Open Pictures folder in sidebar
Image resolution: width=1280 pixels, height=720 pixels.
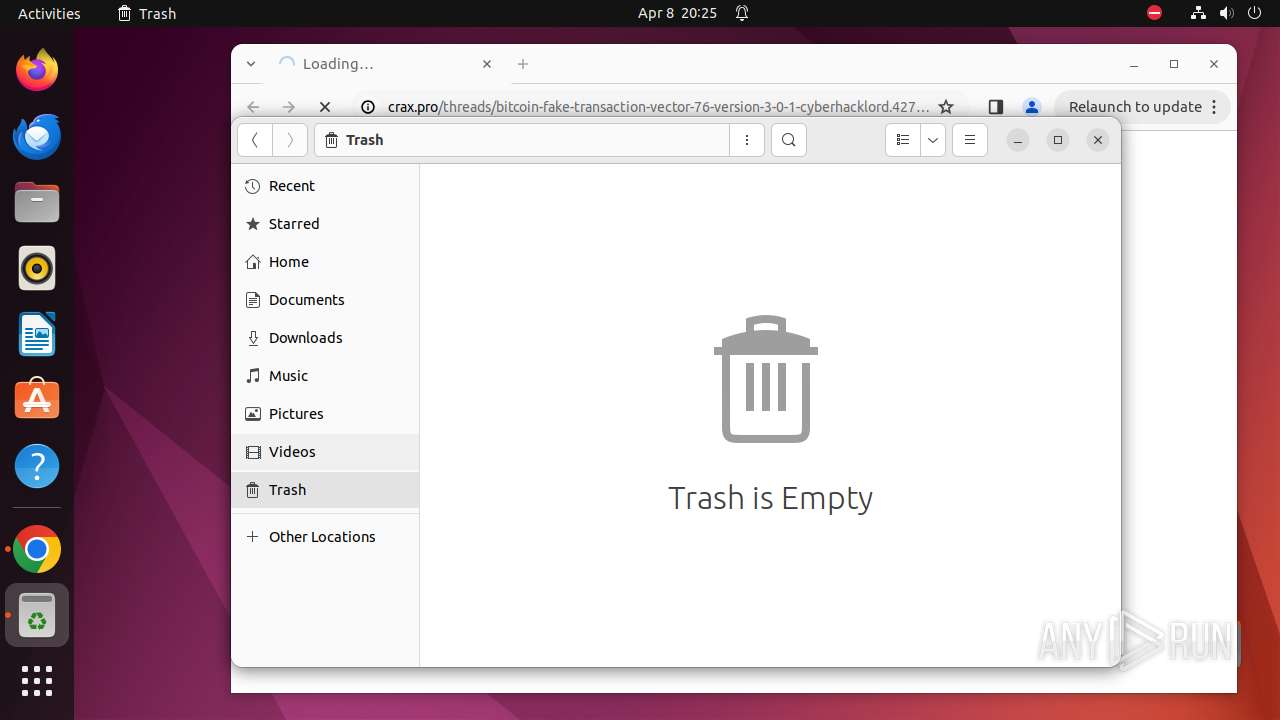click(x=325, y=414)
